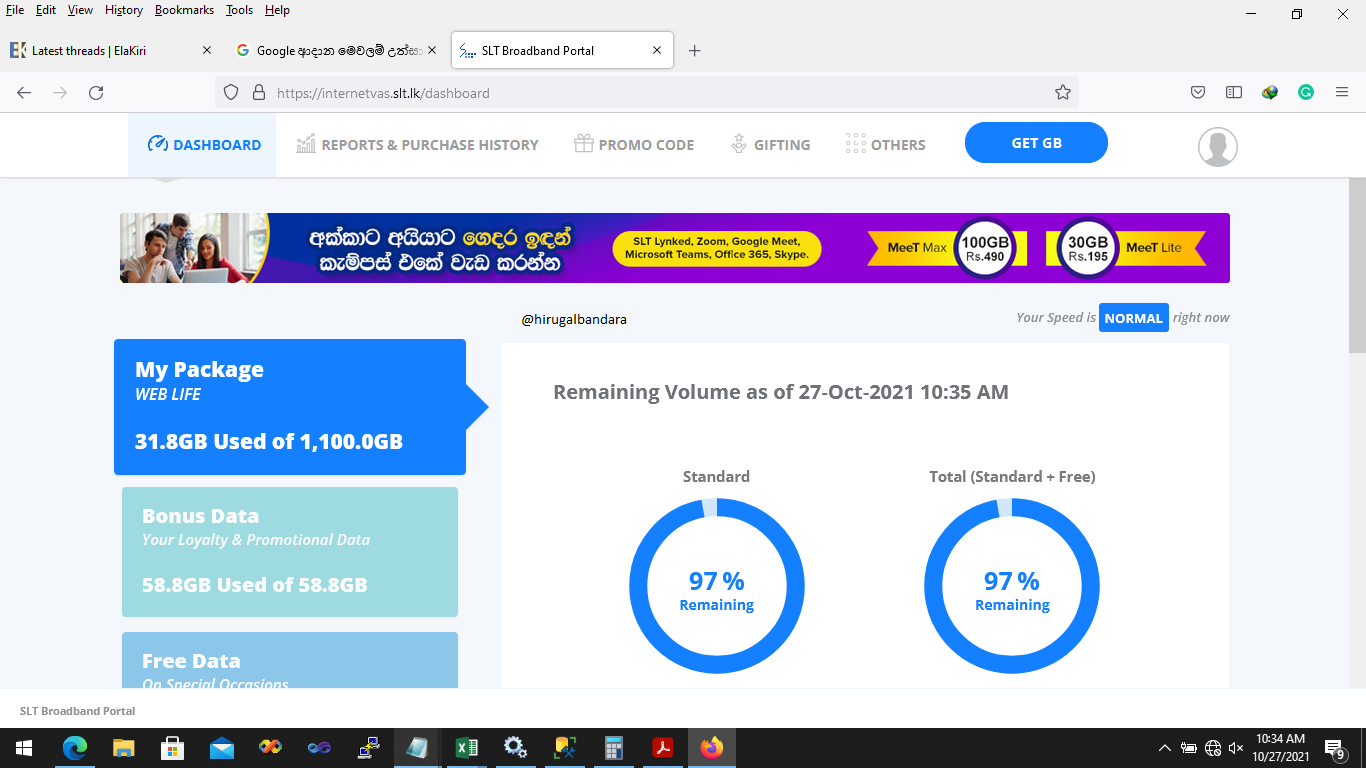This screenshot has height=768, width=1366.
Task: Open the File menu
Action: (x=15, y=10)
